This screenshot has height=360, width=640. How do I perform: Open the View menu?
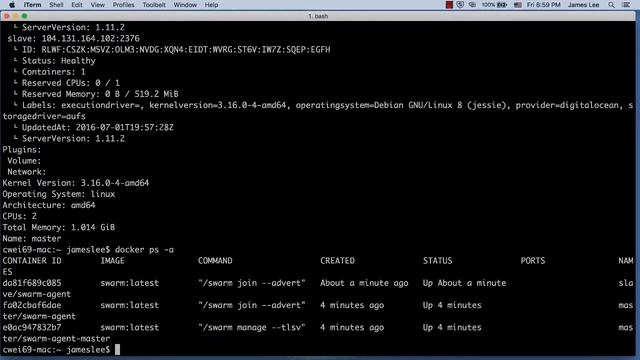97,5
